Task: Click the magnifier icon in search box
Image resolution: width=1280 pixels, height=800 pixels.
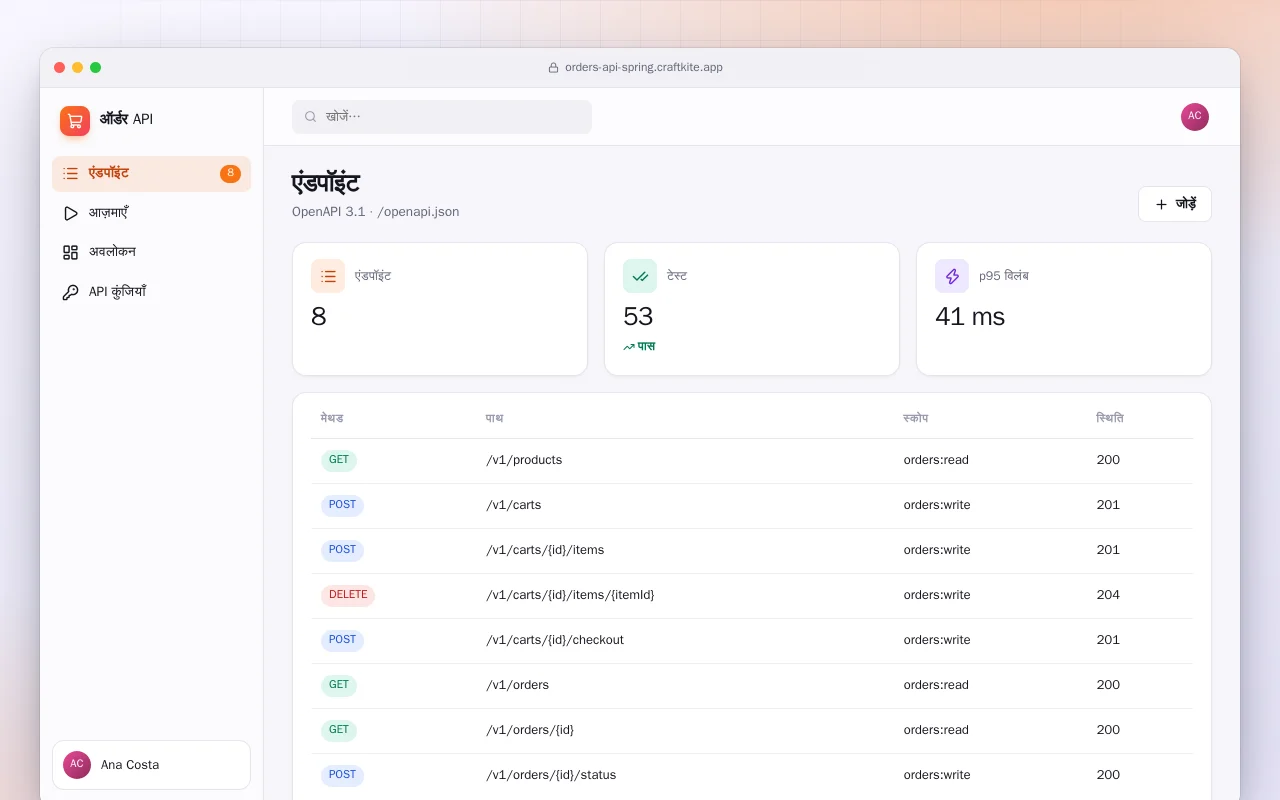Action: point(311,117)
